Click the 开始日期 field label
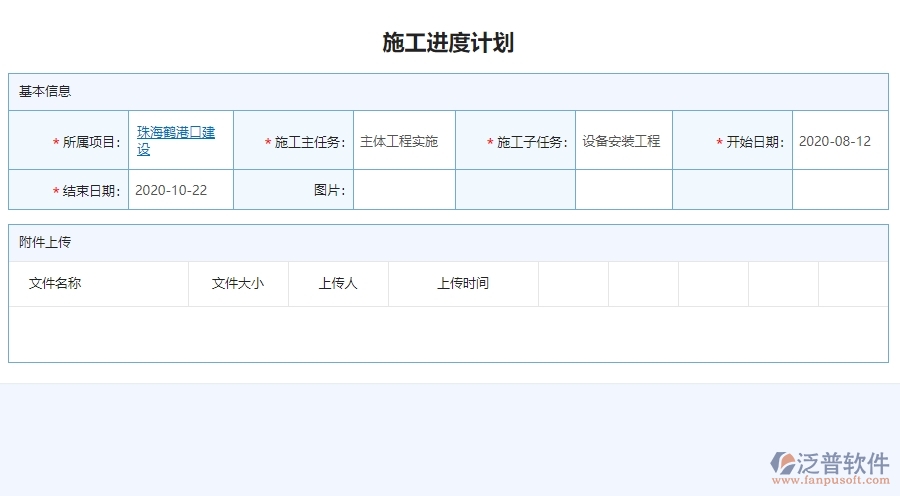900x496 pixels. (755, 142)
